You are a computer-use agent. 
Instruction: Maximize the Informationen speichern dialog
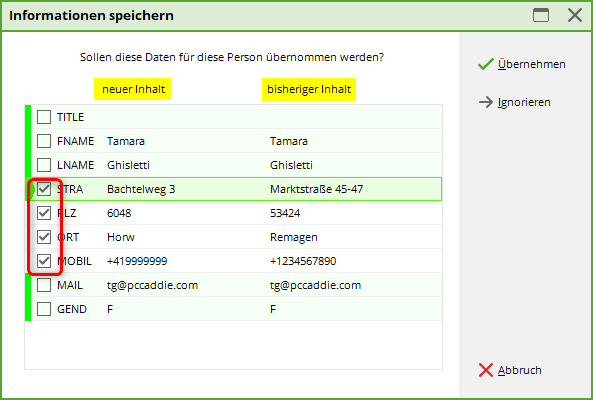pyautogui.click(x=541, y=16)
